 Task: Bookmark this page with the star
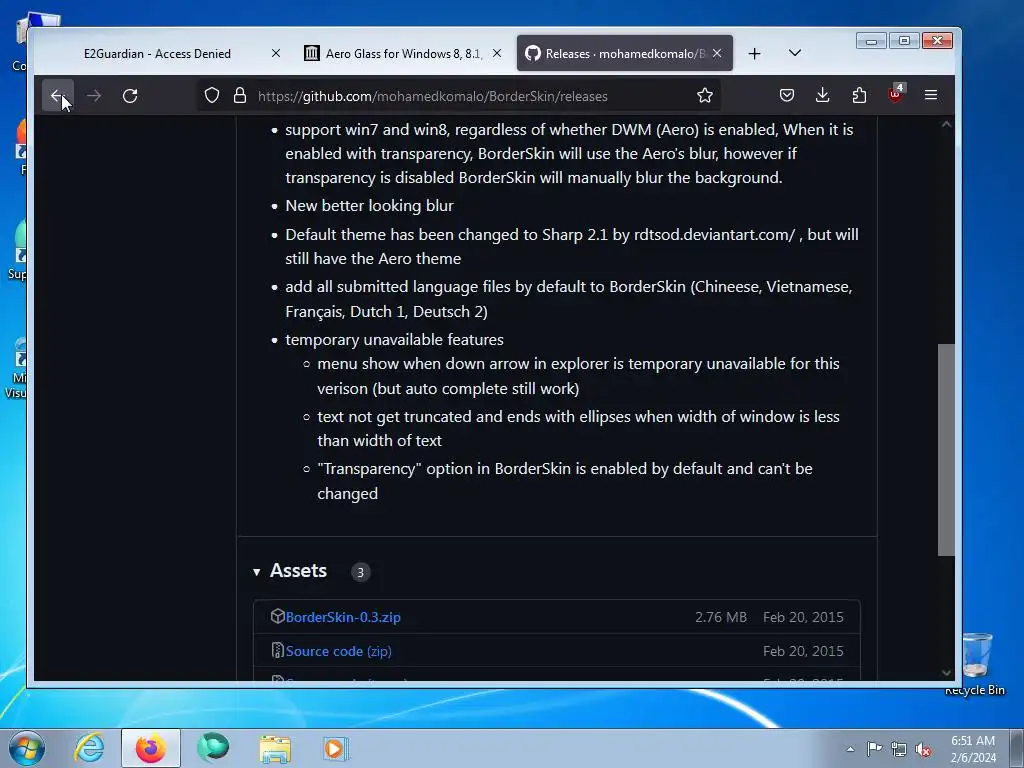point(705,95)
